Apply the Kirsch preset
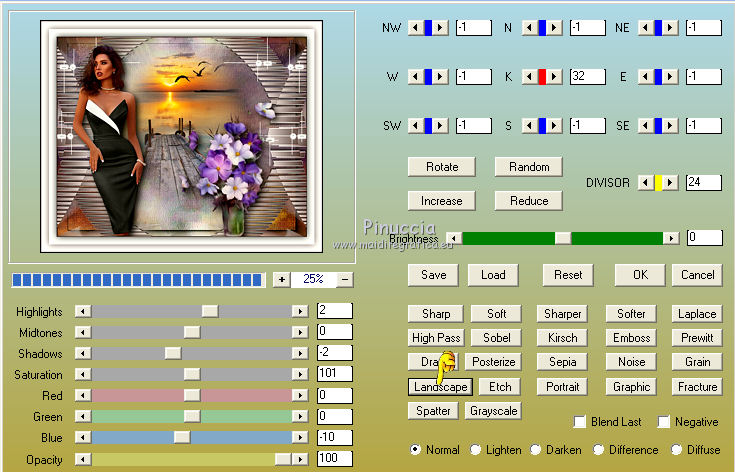The width and height of the screenshot is (735, 472). (562, 337)
